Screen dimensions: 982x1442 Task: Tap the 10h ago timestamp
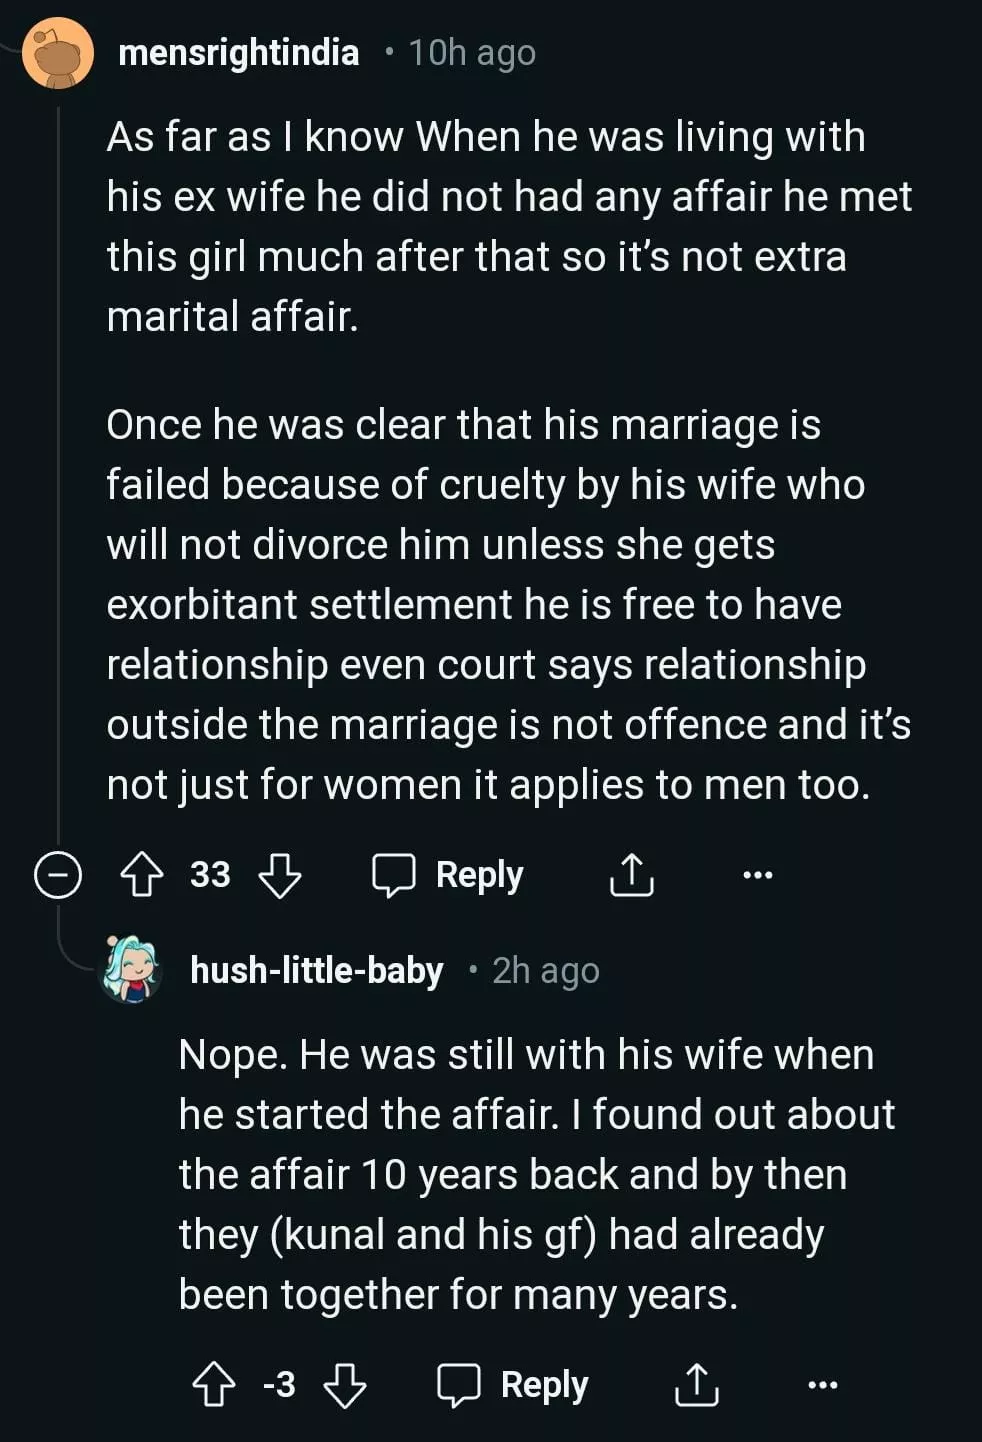(x=472, y=52)
